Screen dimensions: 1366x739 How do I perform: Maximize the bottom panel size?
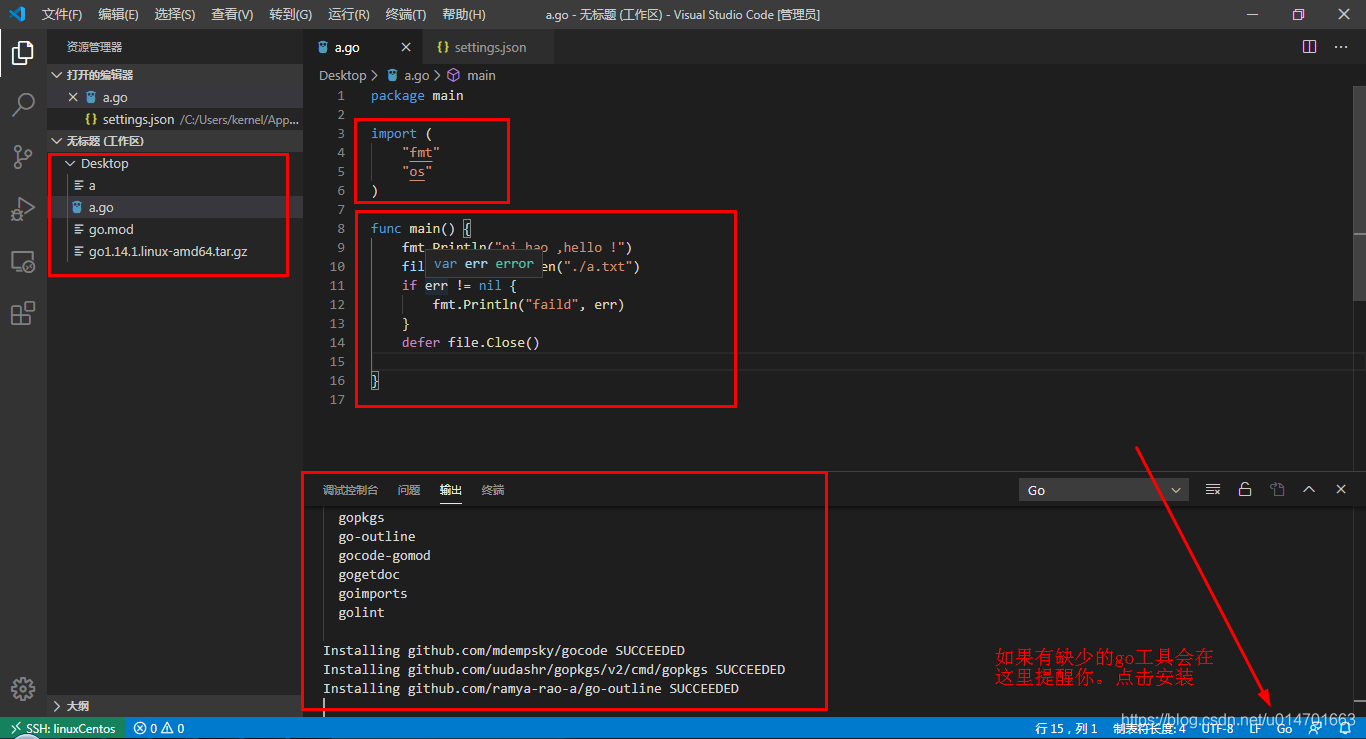point(1309,489)
